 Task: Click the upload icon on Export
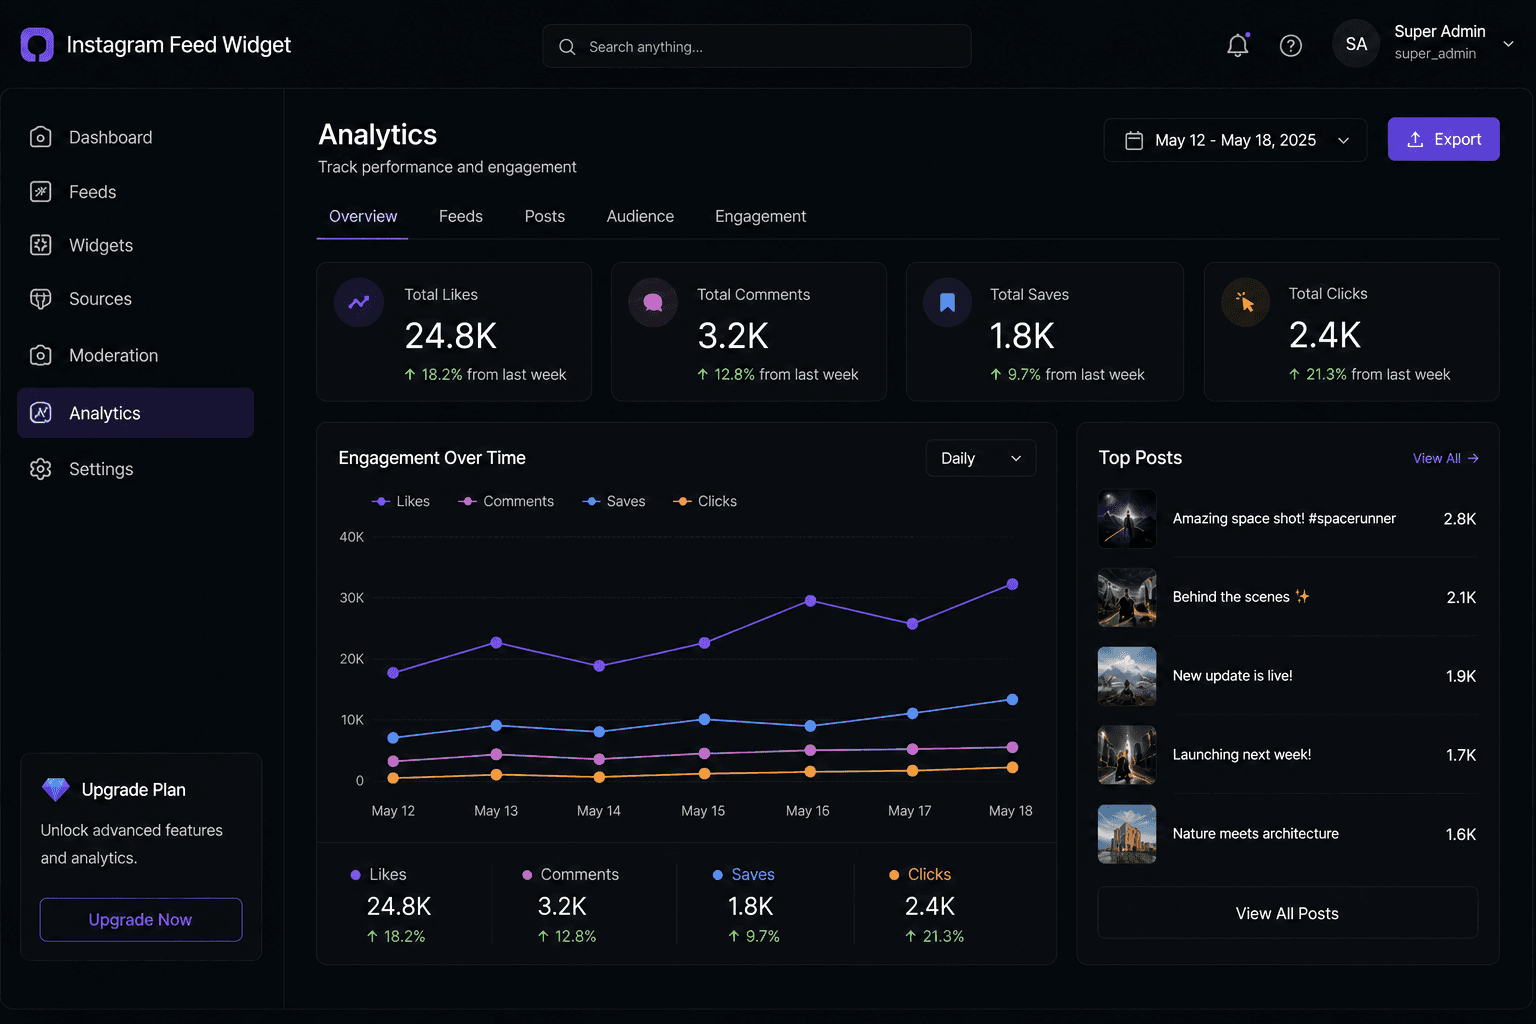click(x=1415, y=140)
